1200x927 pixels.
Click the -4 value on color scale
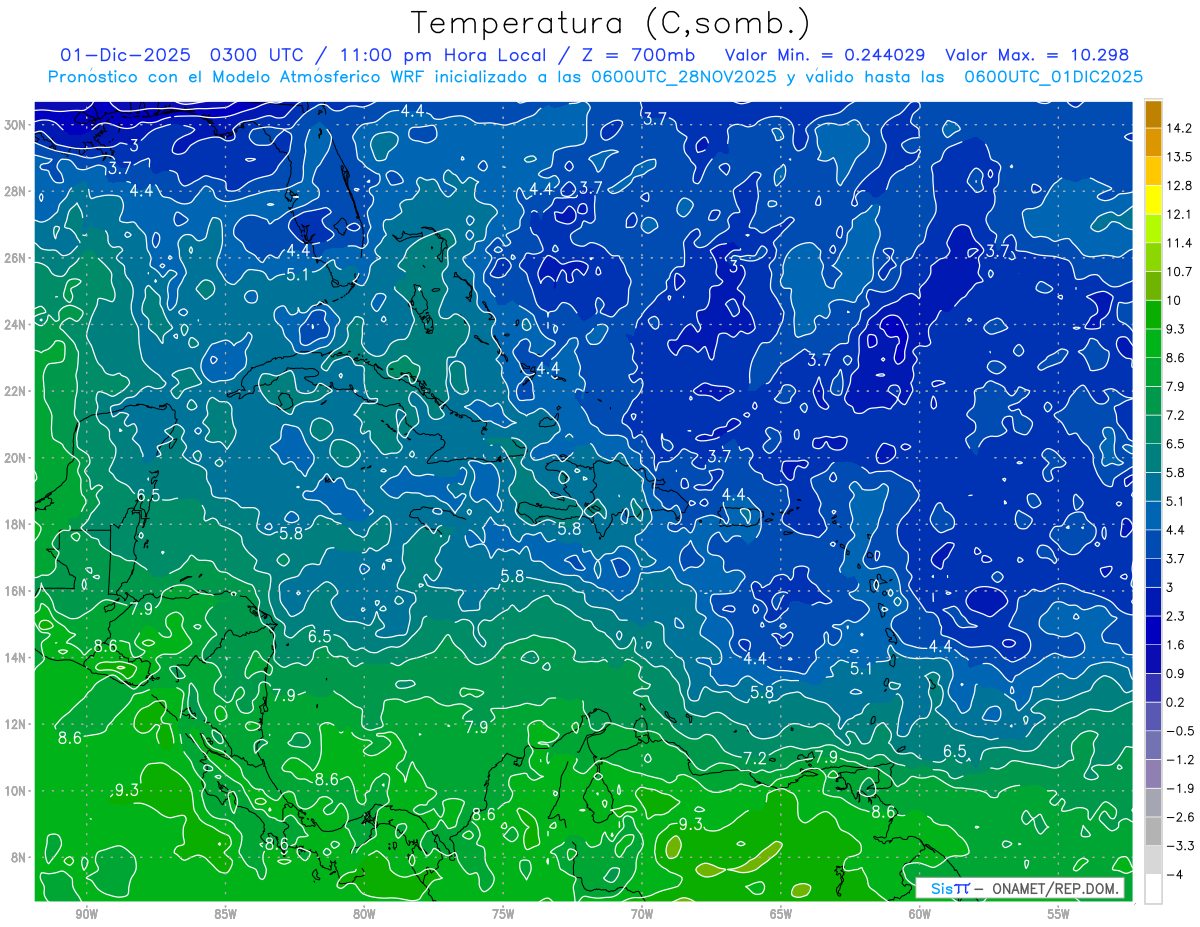click(x=1174, y=874)
